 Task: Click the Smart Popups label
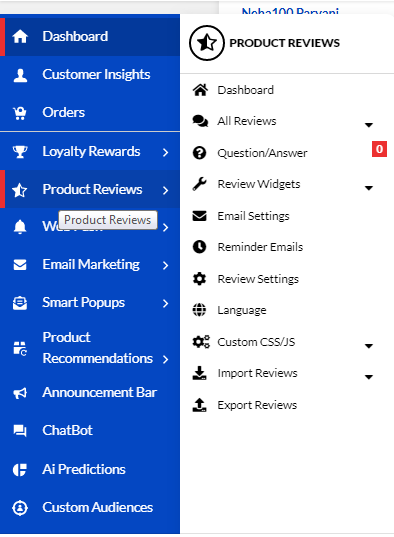coord(83,302)
